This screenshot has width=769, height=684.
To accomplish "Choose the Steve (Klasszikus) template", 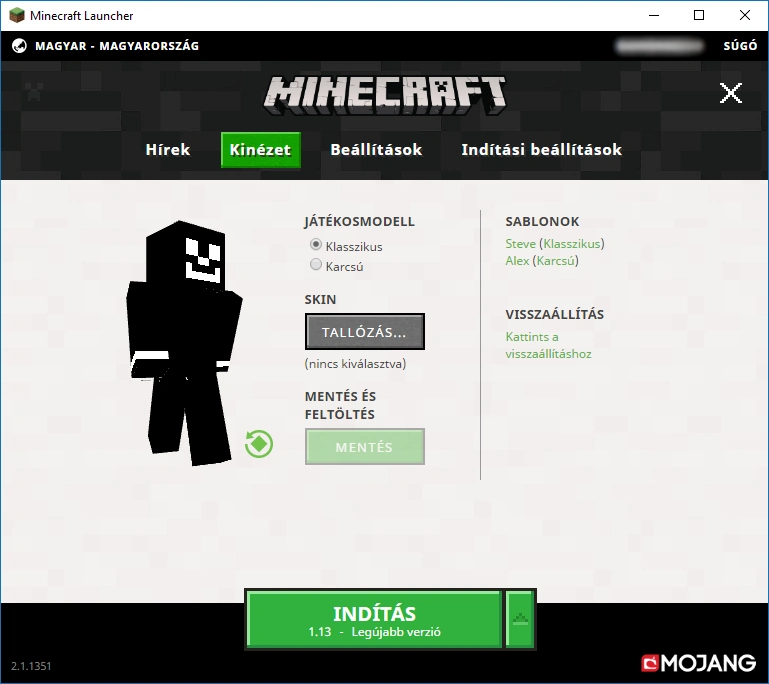I will point(555,244).
